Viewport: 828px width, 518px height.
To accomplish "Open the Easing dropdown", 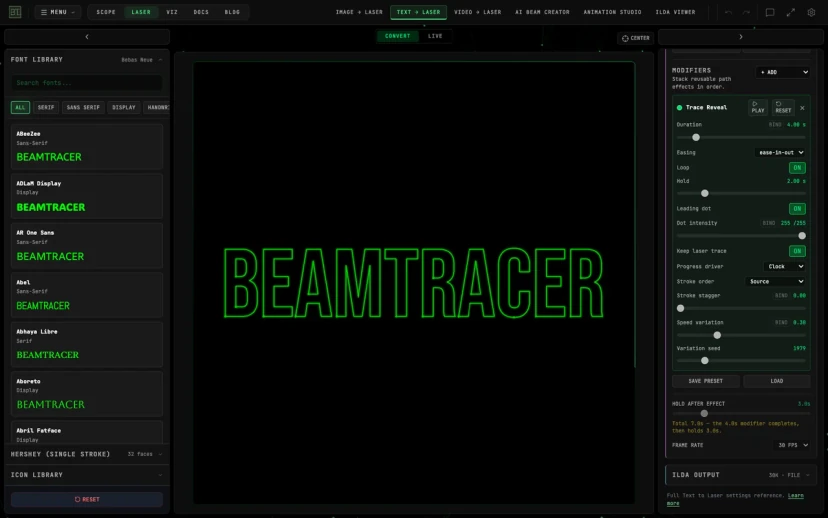I will point(780,153).
